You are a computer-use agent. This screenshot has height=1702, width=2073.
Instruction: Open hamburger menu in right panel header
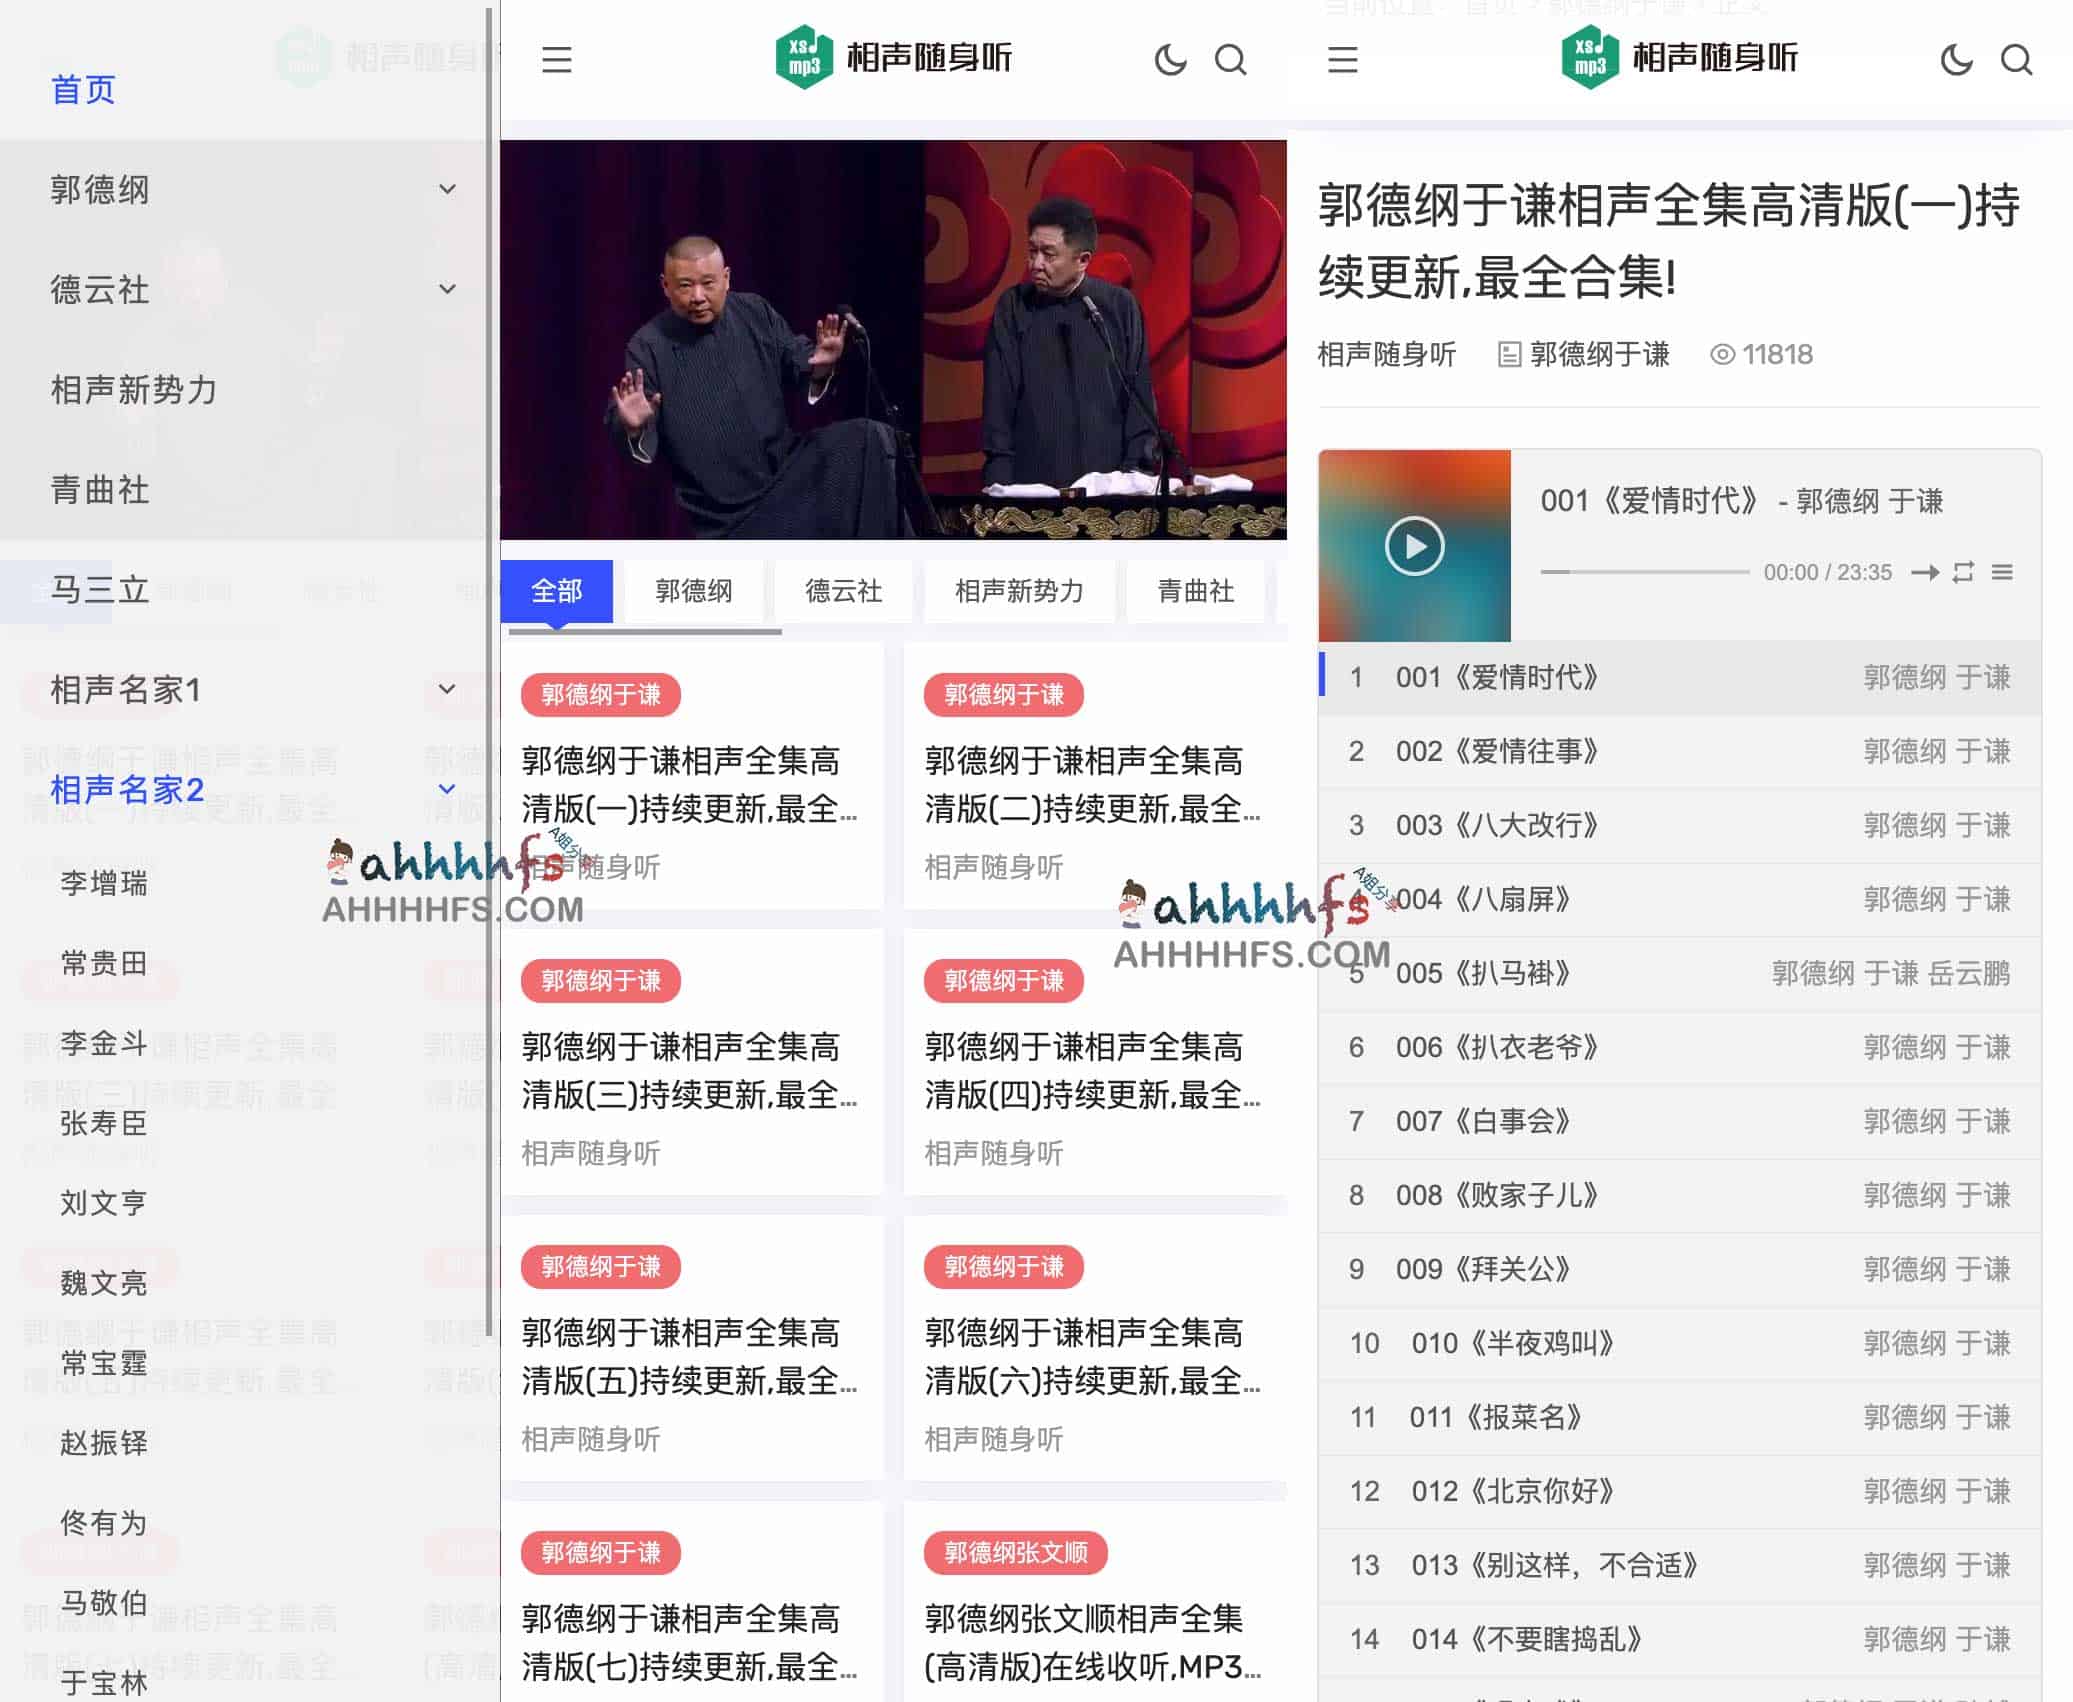pos(1343,60)
